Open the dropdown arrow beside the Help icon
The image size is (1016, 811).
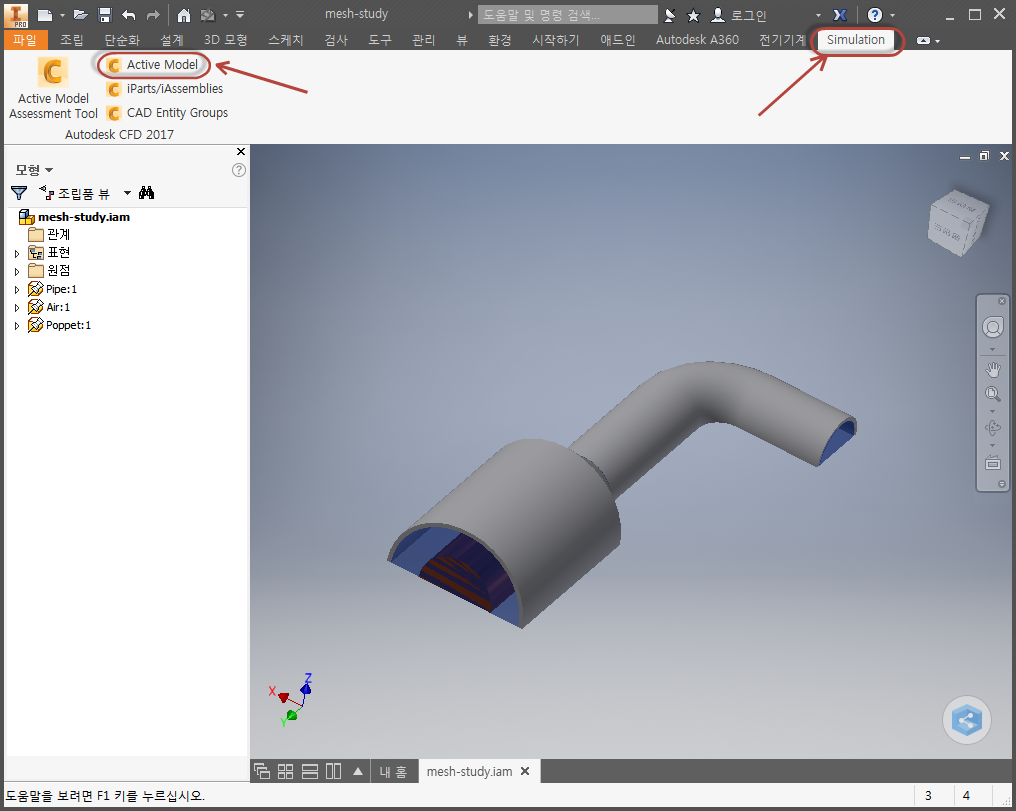point(892,16)
